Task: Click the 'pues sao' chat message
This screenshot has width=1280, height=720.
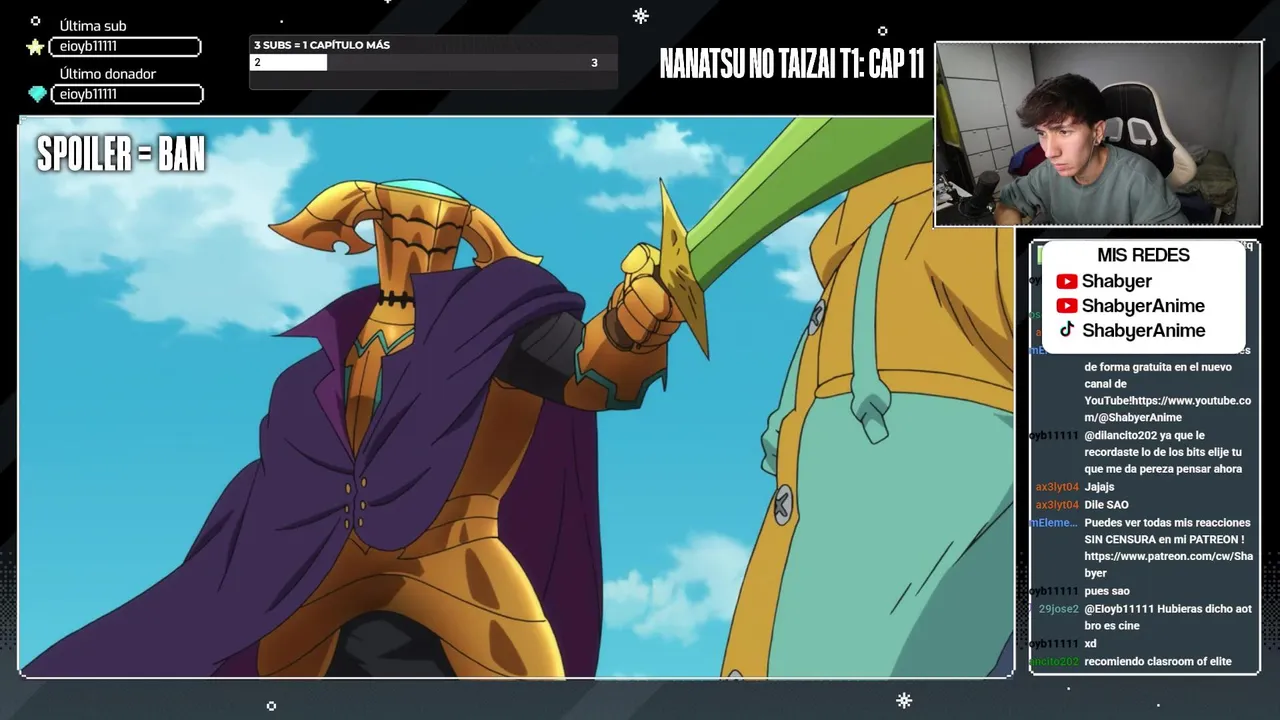Action: (1107, 591)
